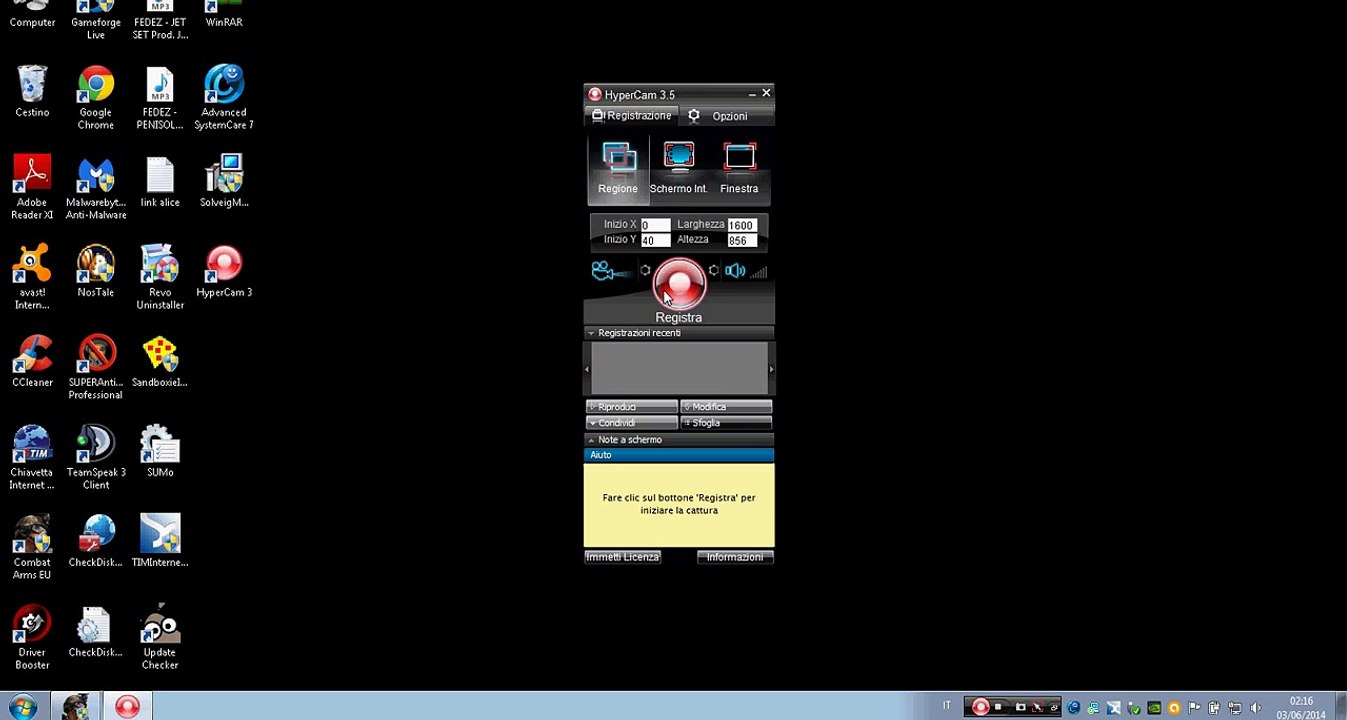1347x720 pixels.
Task: Minimize the HyperCam window
Action: pos(752,94)
